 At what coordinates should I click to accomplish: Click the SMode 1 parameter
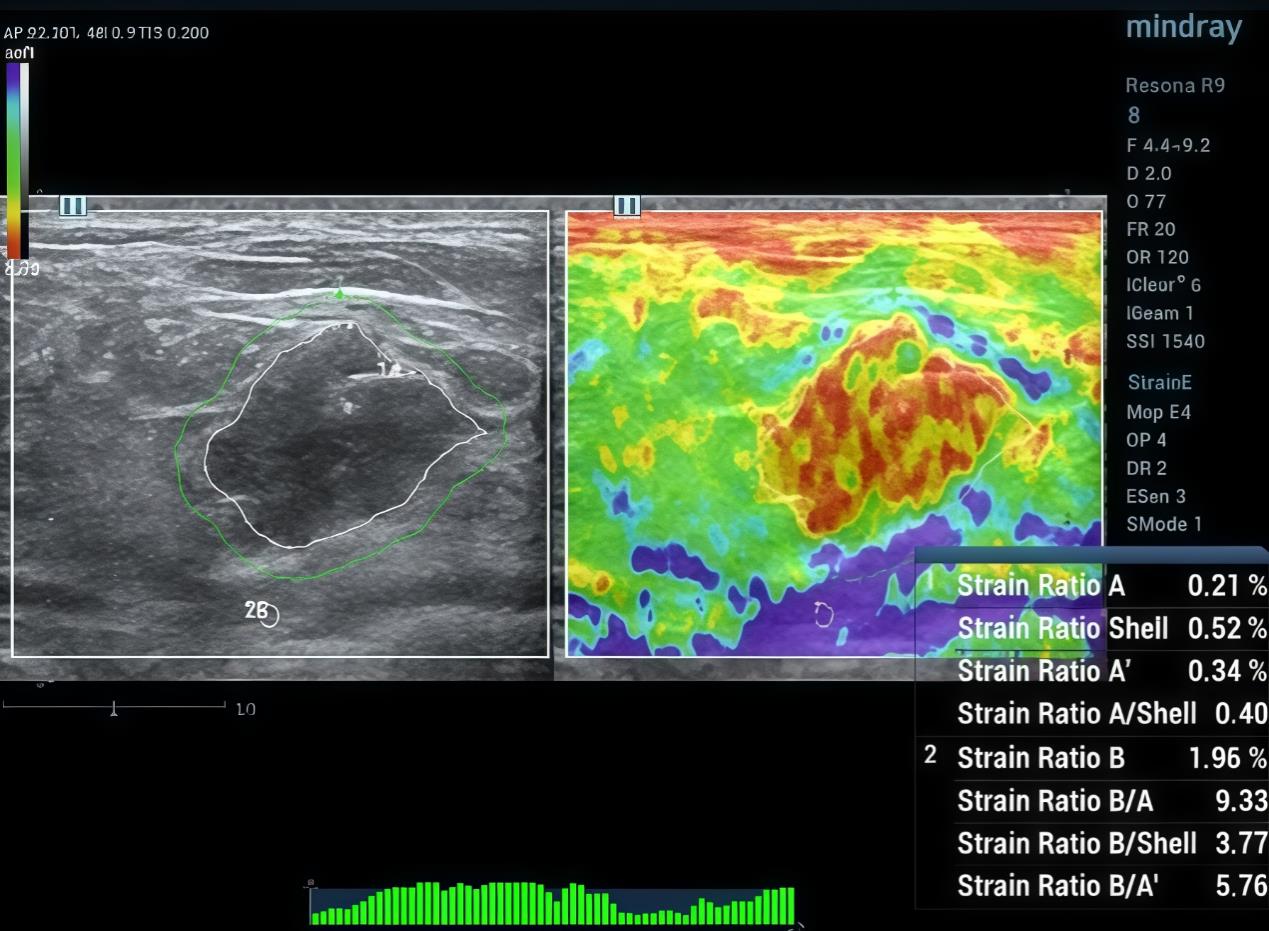[x=1164, y=524]
